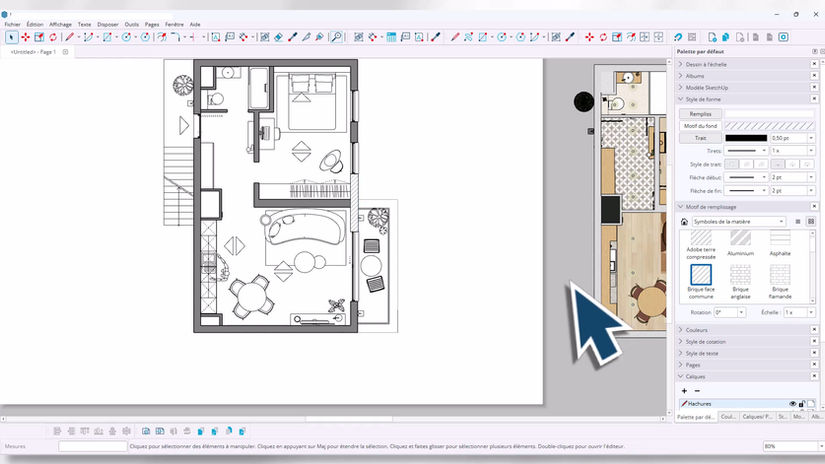Go to the next page icon
The height and width of the screenshot is (464, 825).
pyautogui.click(x=769, y=37)
